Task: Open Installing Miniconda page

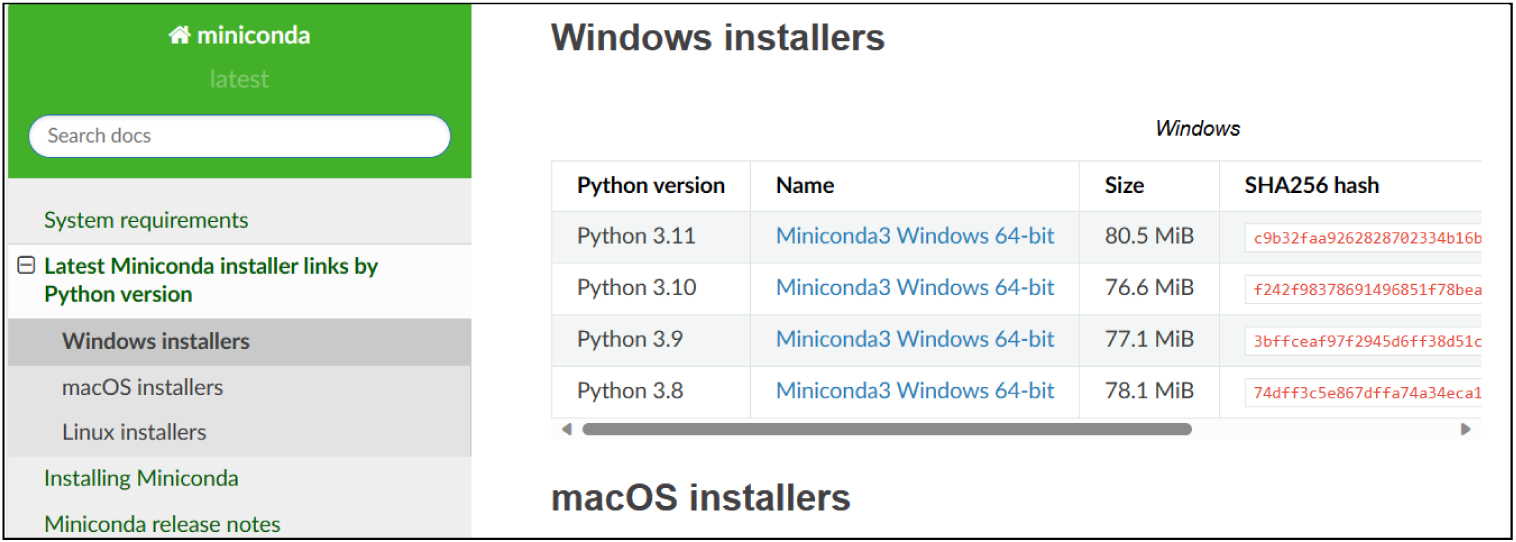Action: click(141, 478)
